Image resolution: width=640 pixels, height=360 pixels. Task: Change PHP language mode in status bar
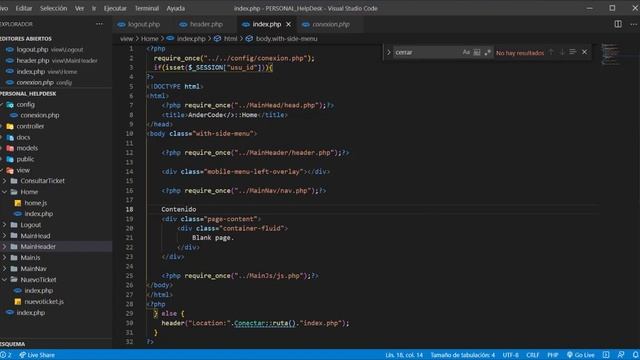coord(553,355)
